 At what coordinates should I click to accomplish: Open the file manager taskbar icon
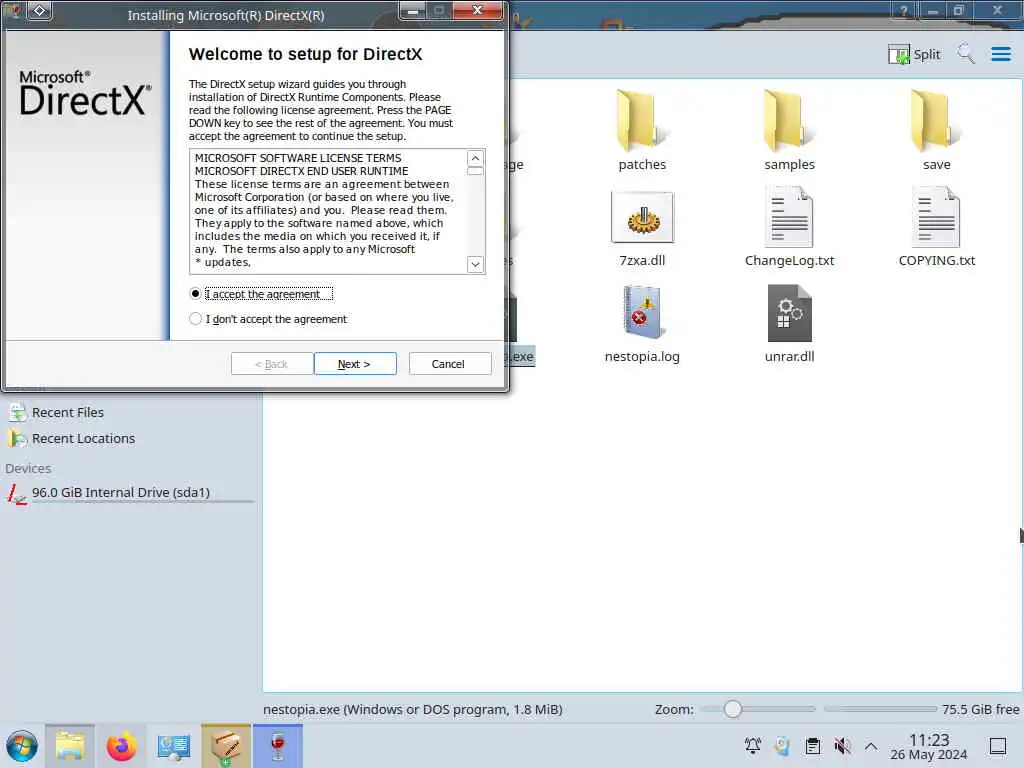tap(70, 746)
